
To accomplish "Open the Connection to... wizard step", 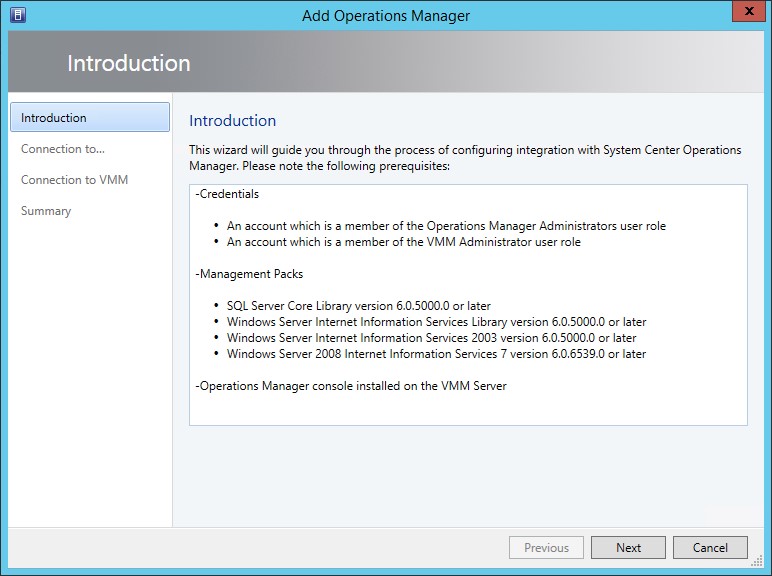I will point(63,149).
